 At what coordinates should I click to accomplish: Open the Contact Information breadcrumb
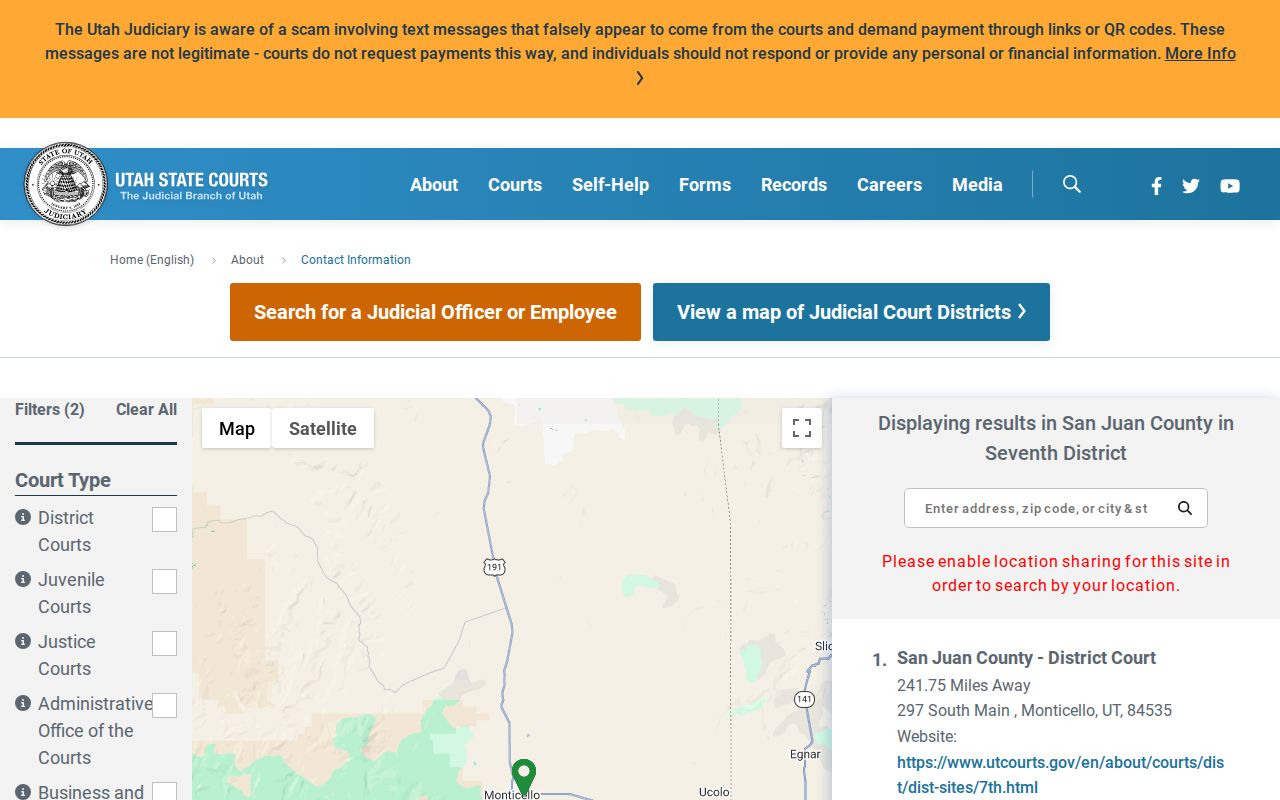356,259
